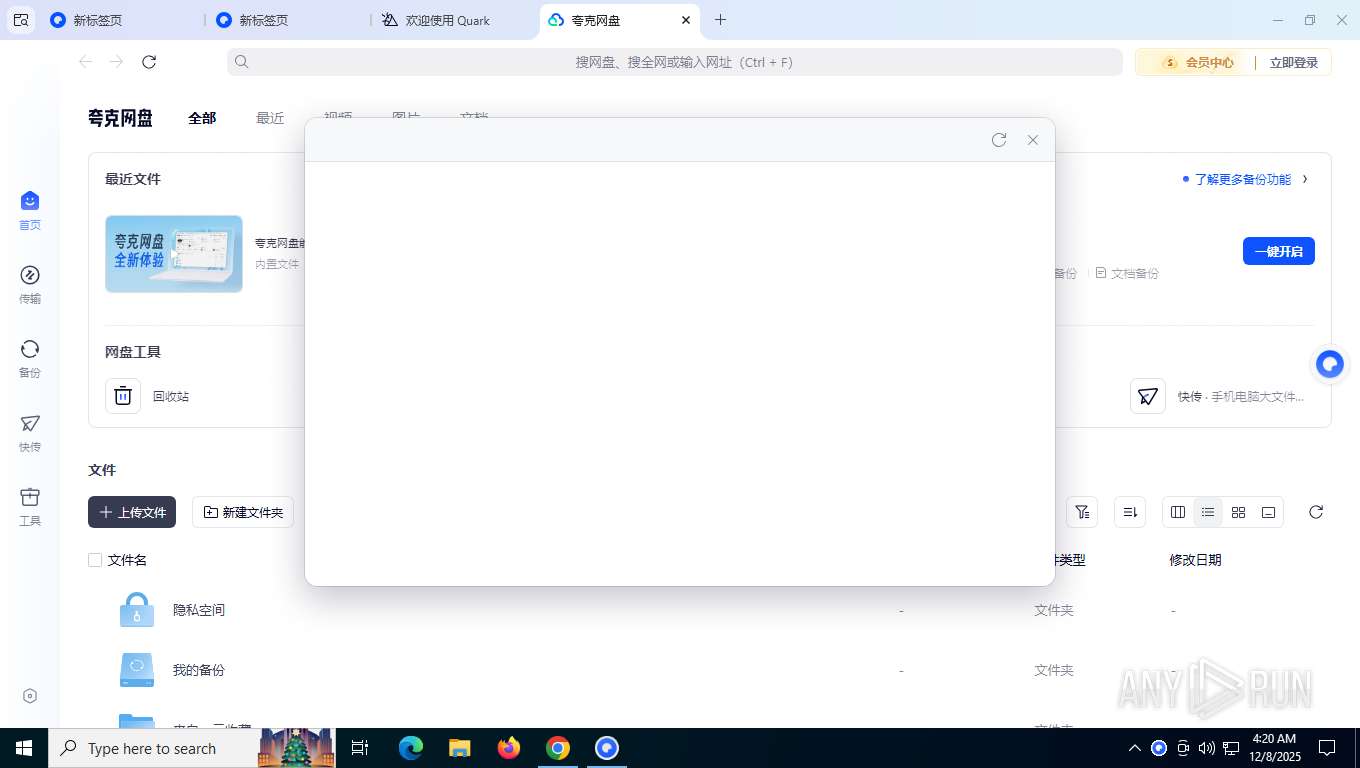The height and width of the screenshot is (768, 1360).
Task: Launch Firefox from the taskbar
Action: tap(509, 748)
